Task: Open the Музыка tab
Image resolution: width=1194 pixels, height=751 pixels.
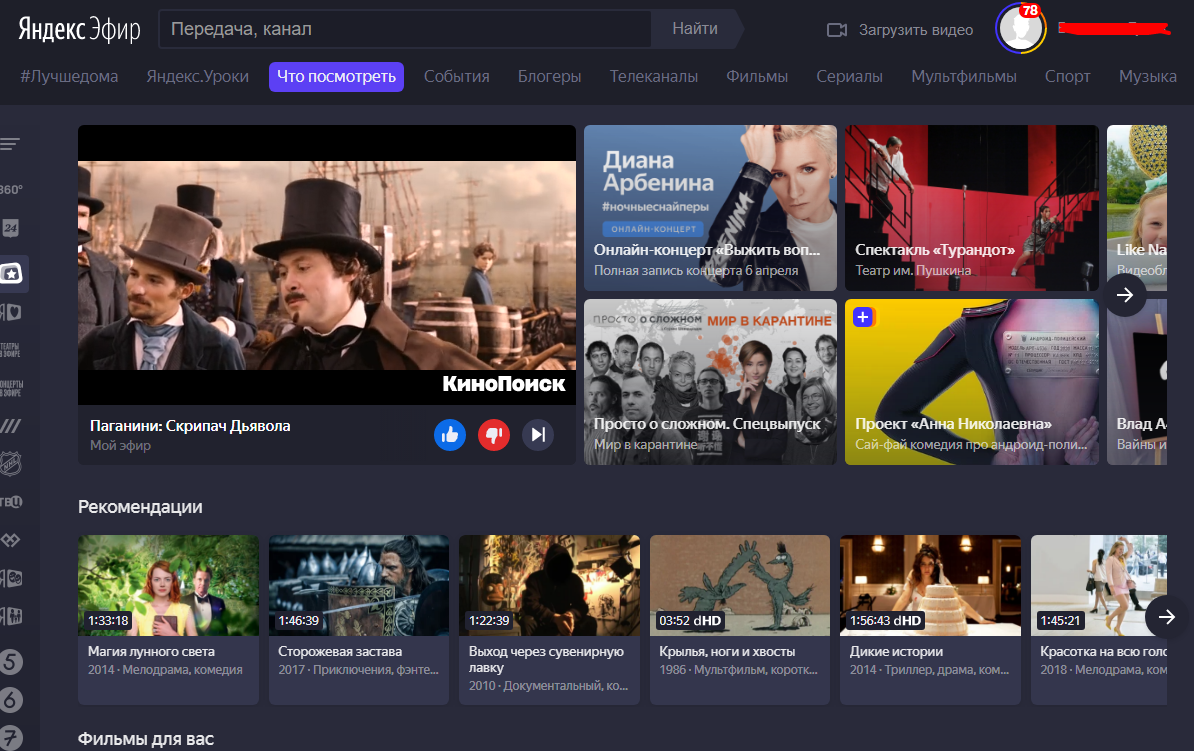Action: (1148, 76)
